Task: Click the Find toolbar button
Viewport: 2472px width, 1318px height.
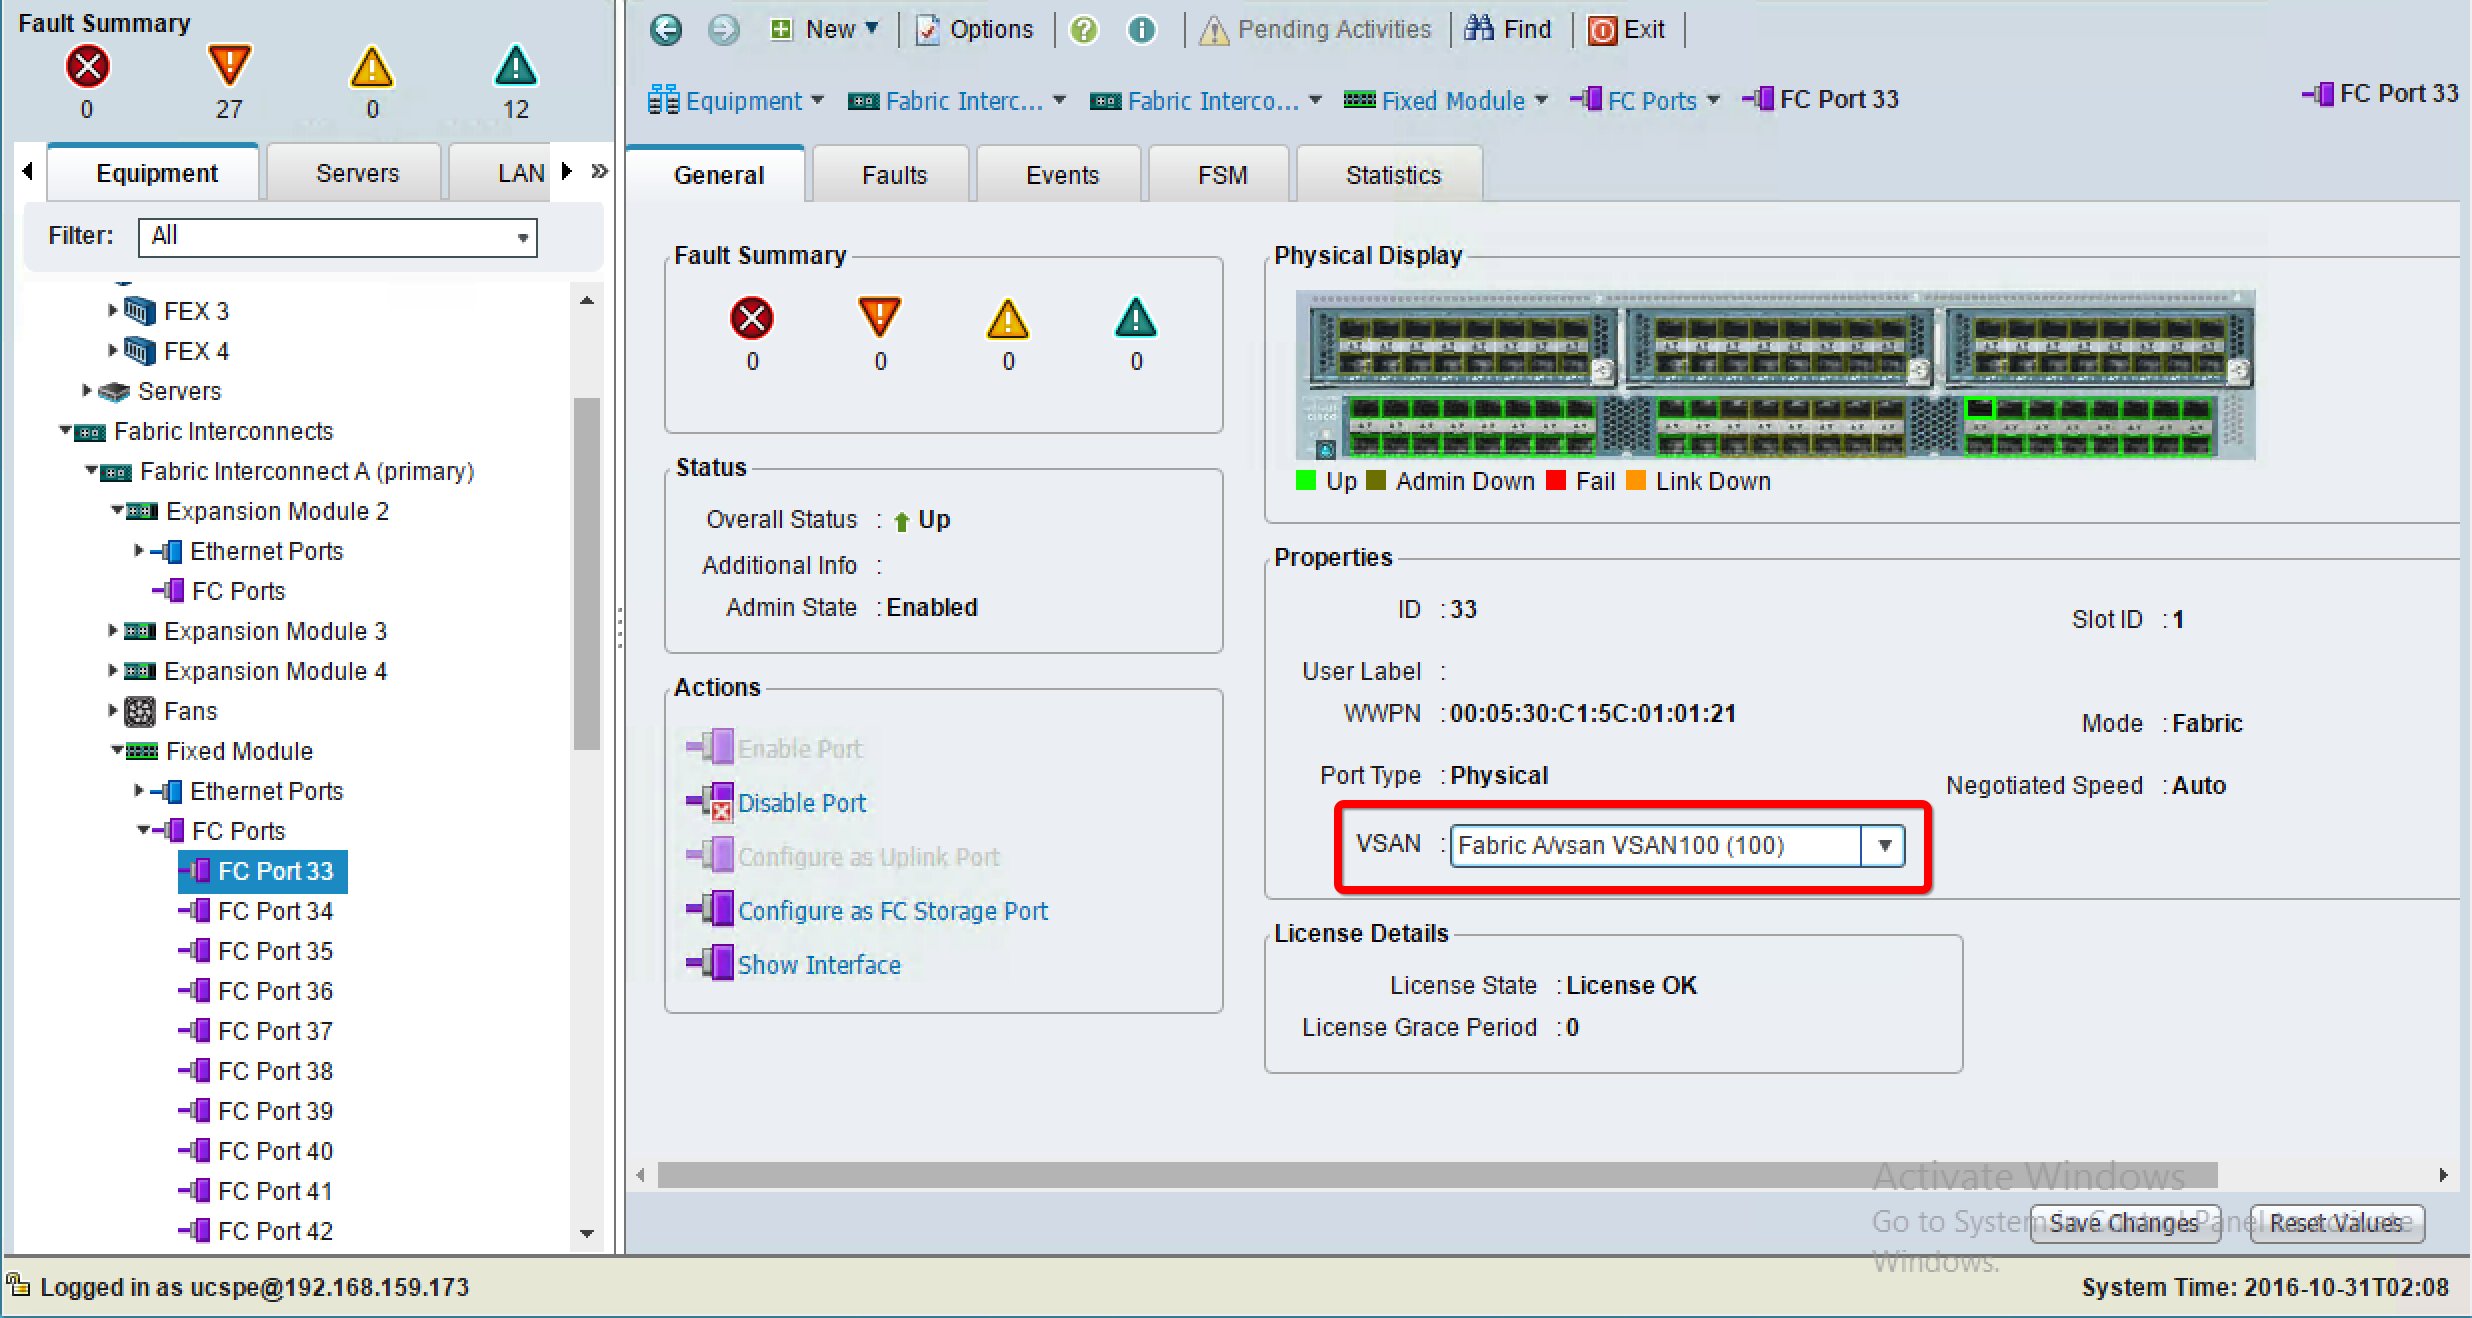Action: click(x=1508, y=30)
